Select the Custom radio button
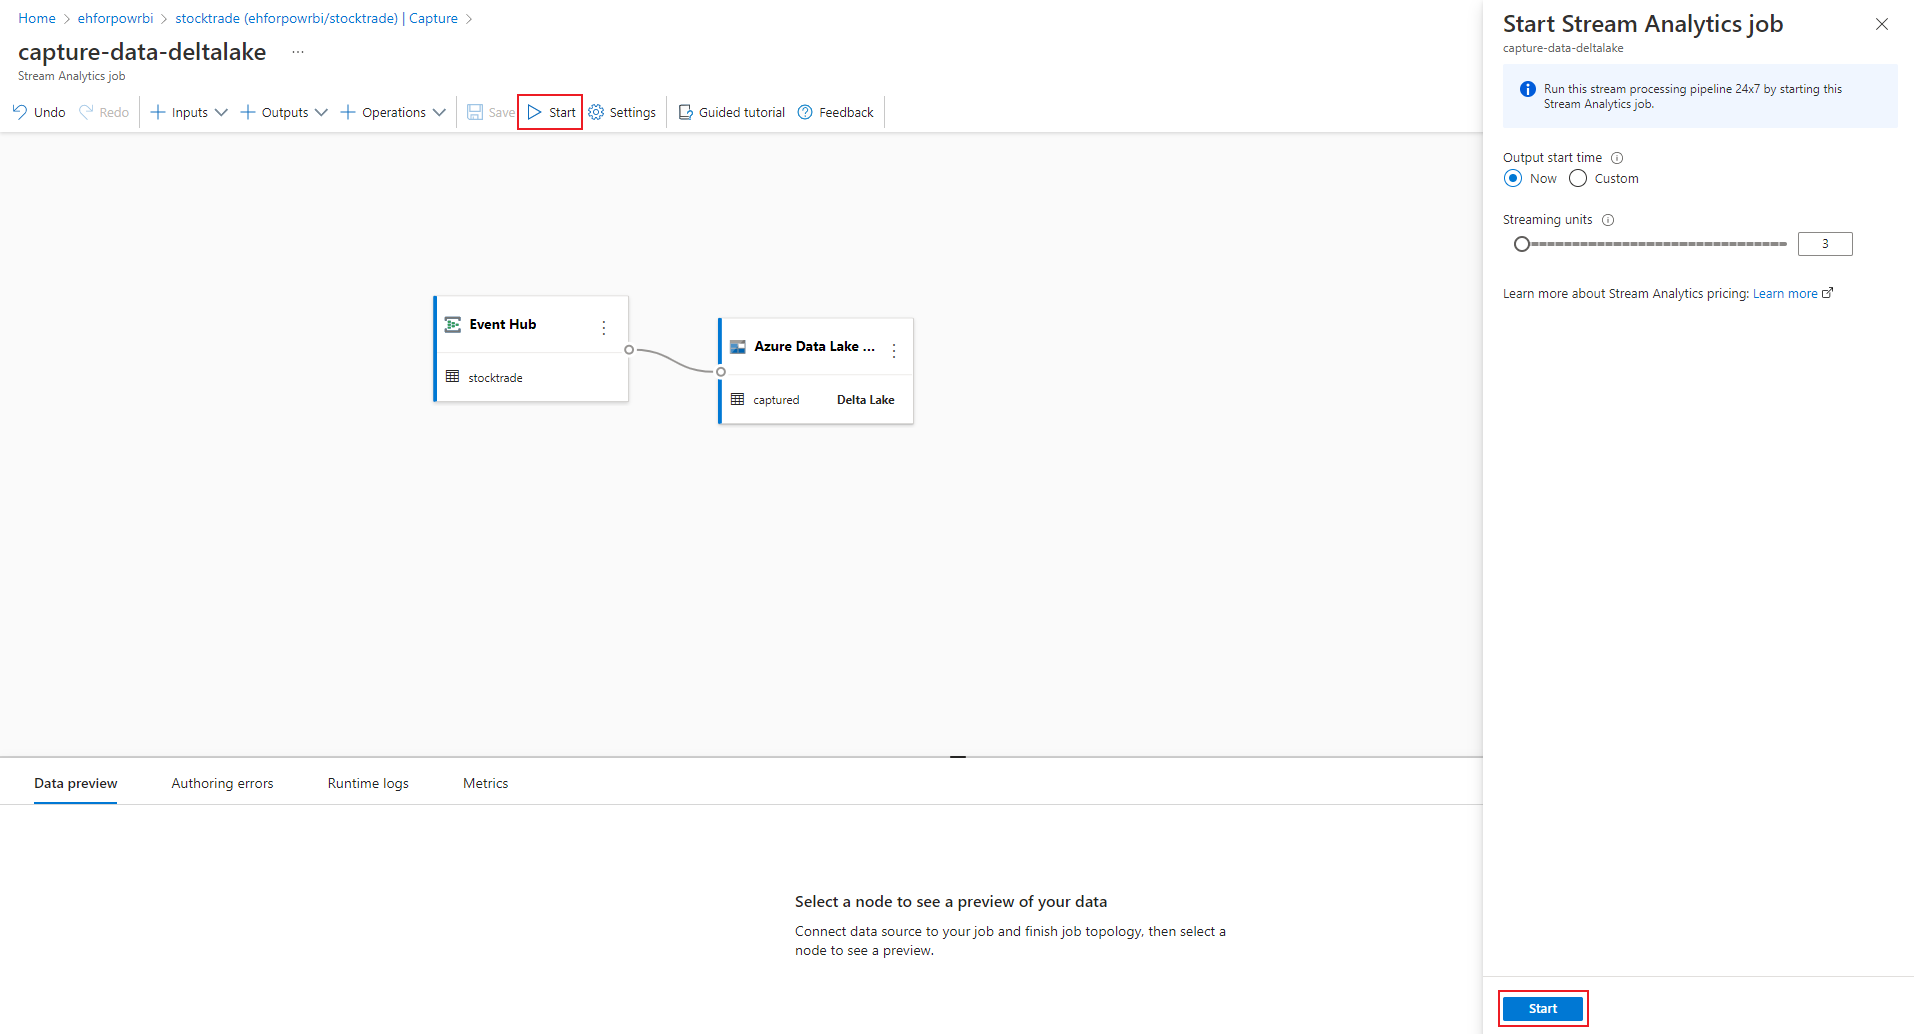This screenshot has height=1034, width=1914. pyautogui.click(x=1578, y=178)
